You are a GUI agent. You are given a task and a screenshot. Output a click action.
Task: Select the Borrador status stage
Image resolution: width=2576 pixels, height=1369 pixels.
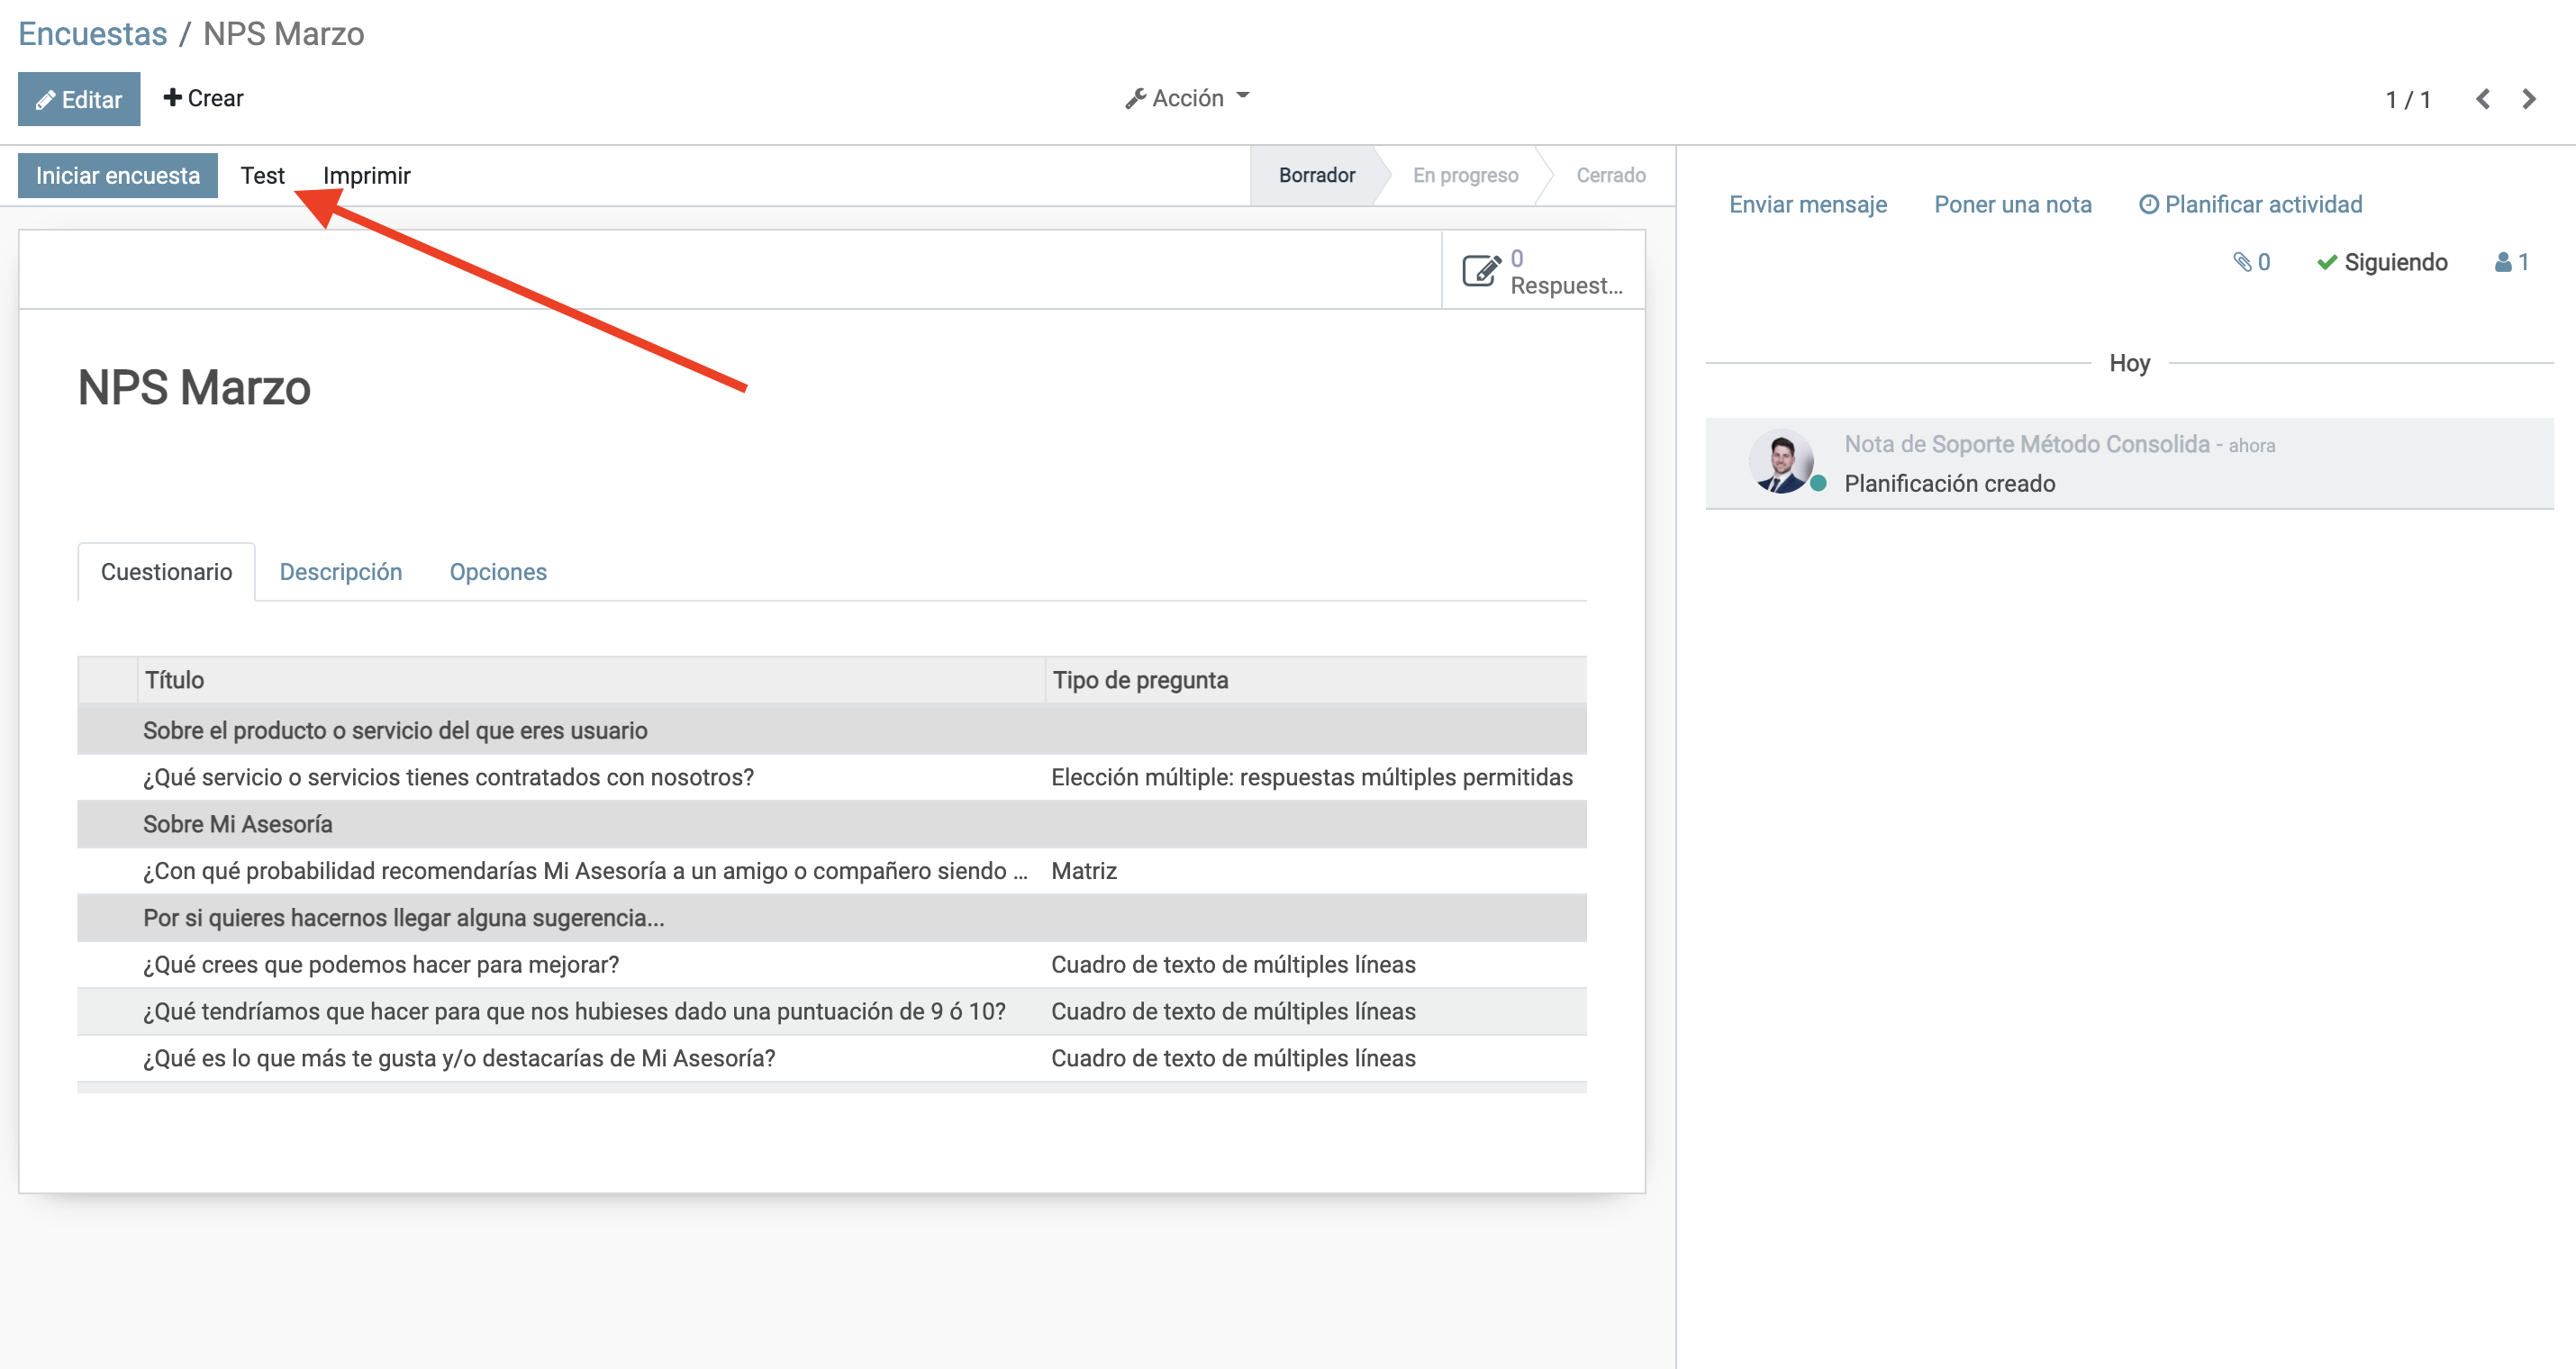pyautogui.click(x=1316, y=175)
